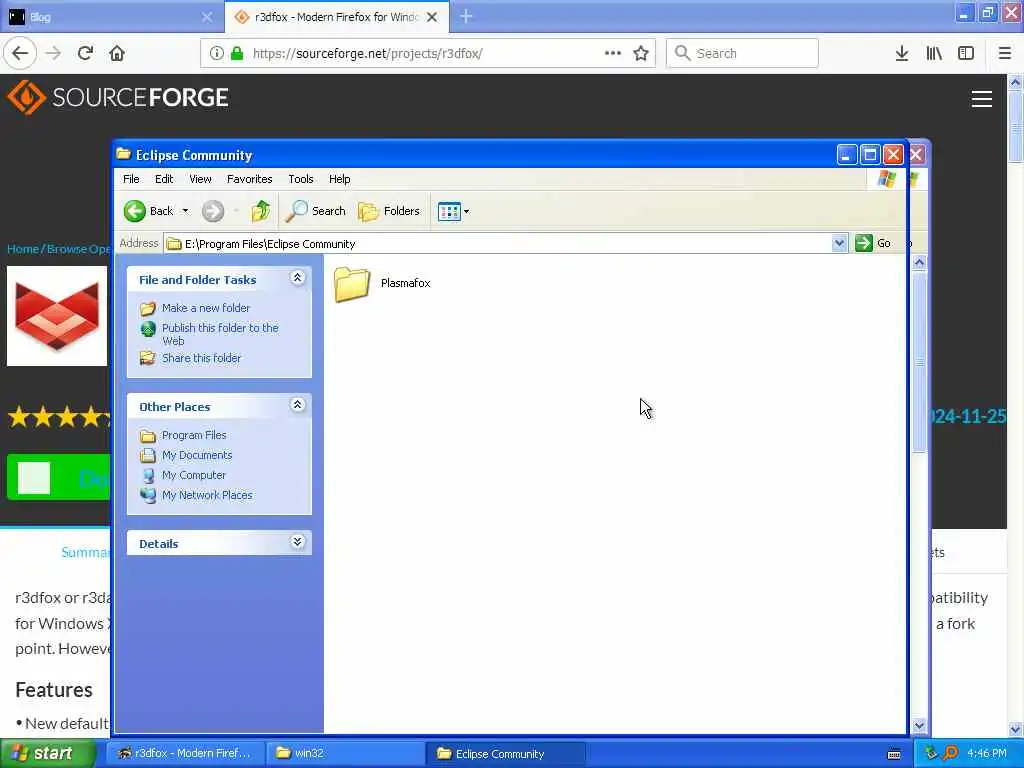Open the Back history dropdown arrow
Viewport: 1024px width, 768px height.
coord(185,211)
